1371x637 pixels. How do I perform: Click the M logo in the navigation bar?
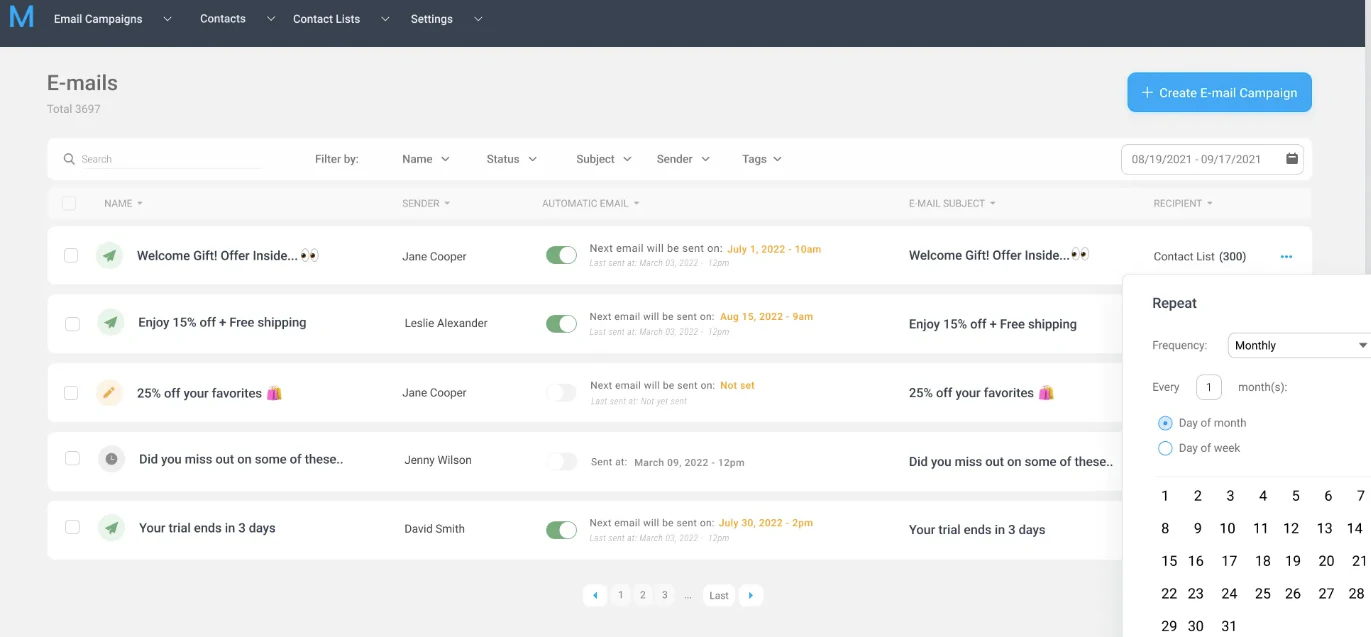21,17
